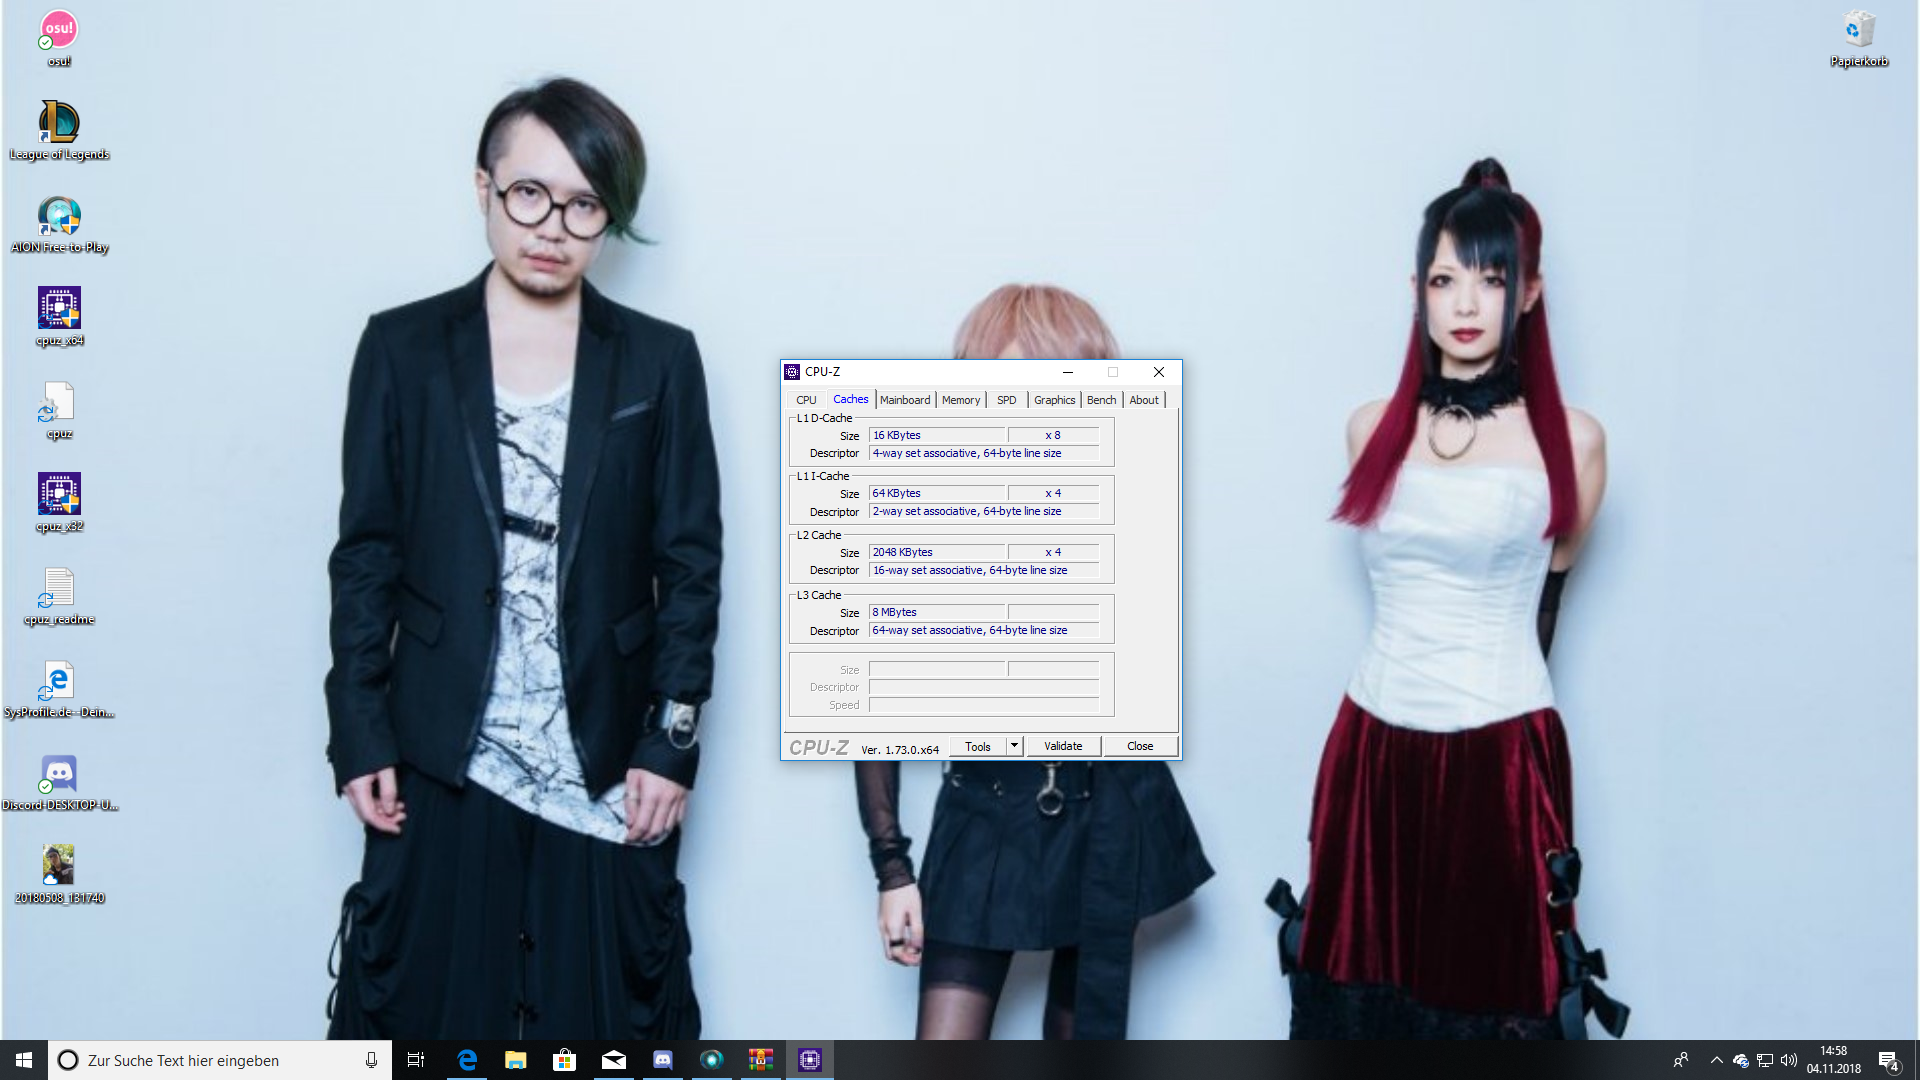Open the osu! desktop shortcut
Image resolution: width=1920 pixels, height=1080 pixels.
click(x=59, y=32)
